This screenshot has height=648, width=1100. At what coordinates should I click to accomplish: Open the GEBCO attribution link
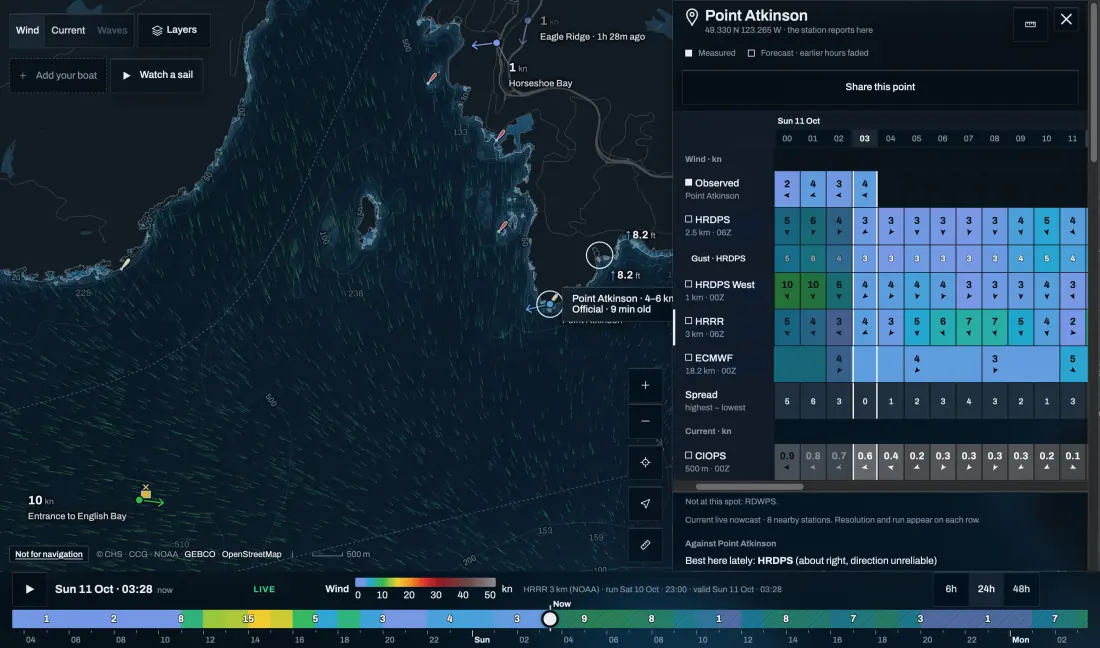point(200,554)
